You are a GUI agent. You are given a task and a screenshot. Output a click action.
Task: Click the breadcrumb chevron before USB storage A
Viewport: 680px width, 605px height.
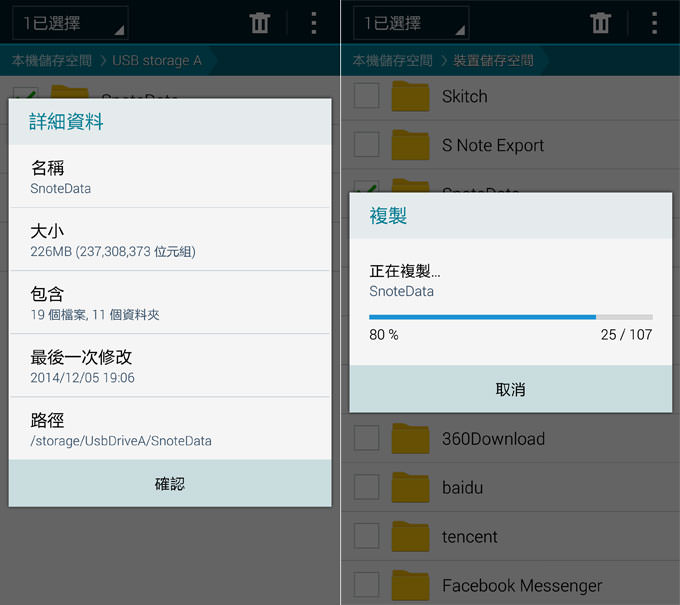(101, 61)
